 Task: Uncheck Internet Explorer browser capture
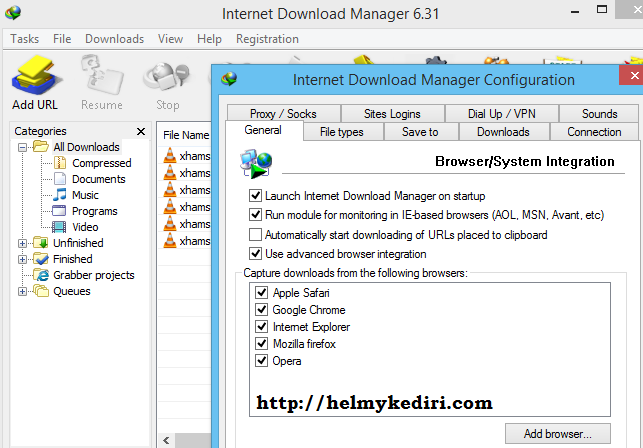tap(261, 327)
